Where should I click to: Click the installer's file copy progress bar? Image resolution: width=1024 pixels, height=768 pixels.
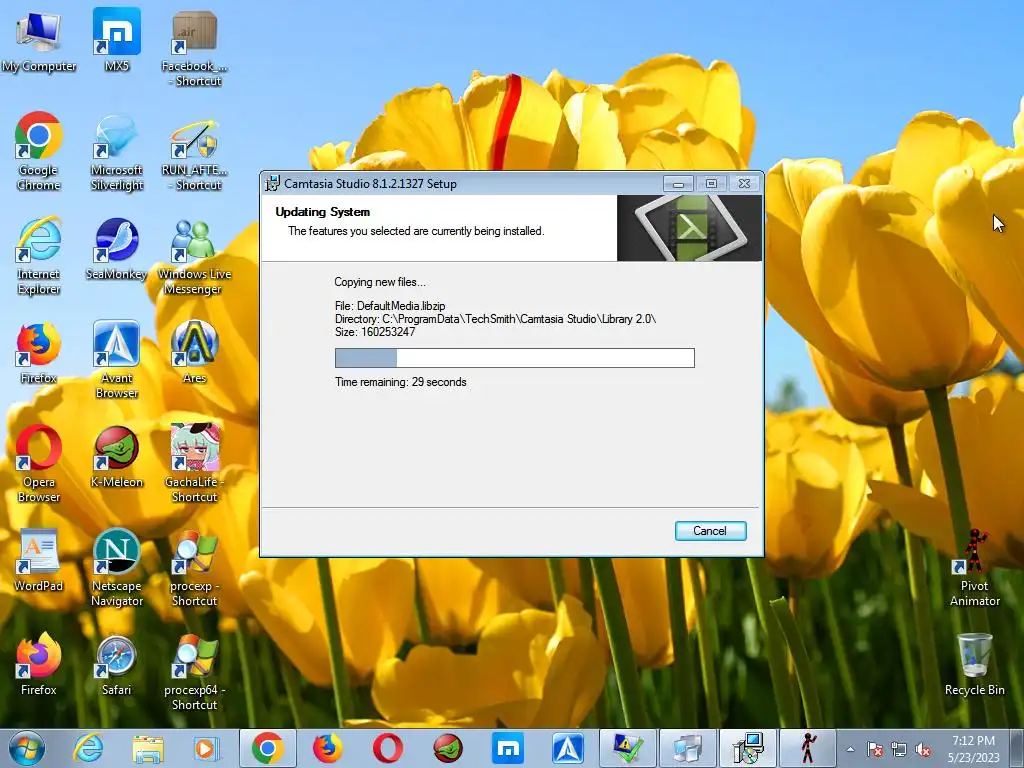click(x=515, y=358)
